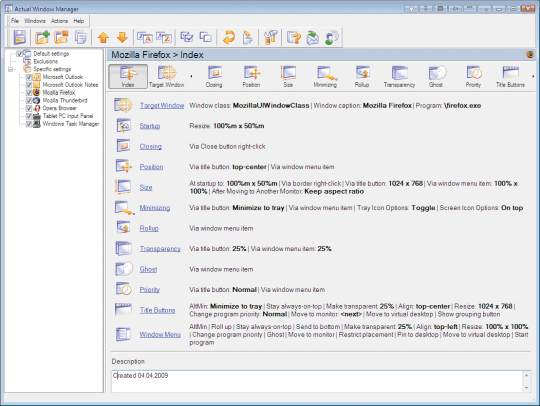540x406 pixels.
Task: Click the move item down arrow icon
Action: pyautogui.click(x=122, y=37)
